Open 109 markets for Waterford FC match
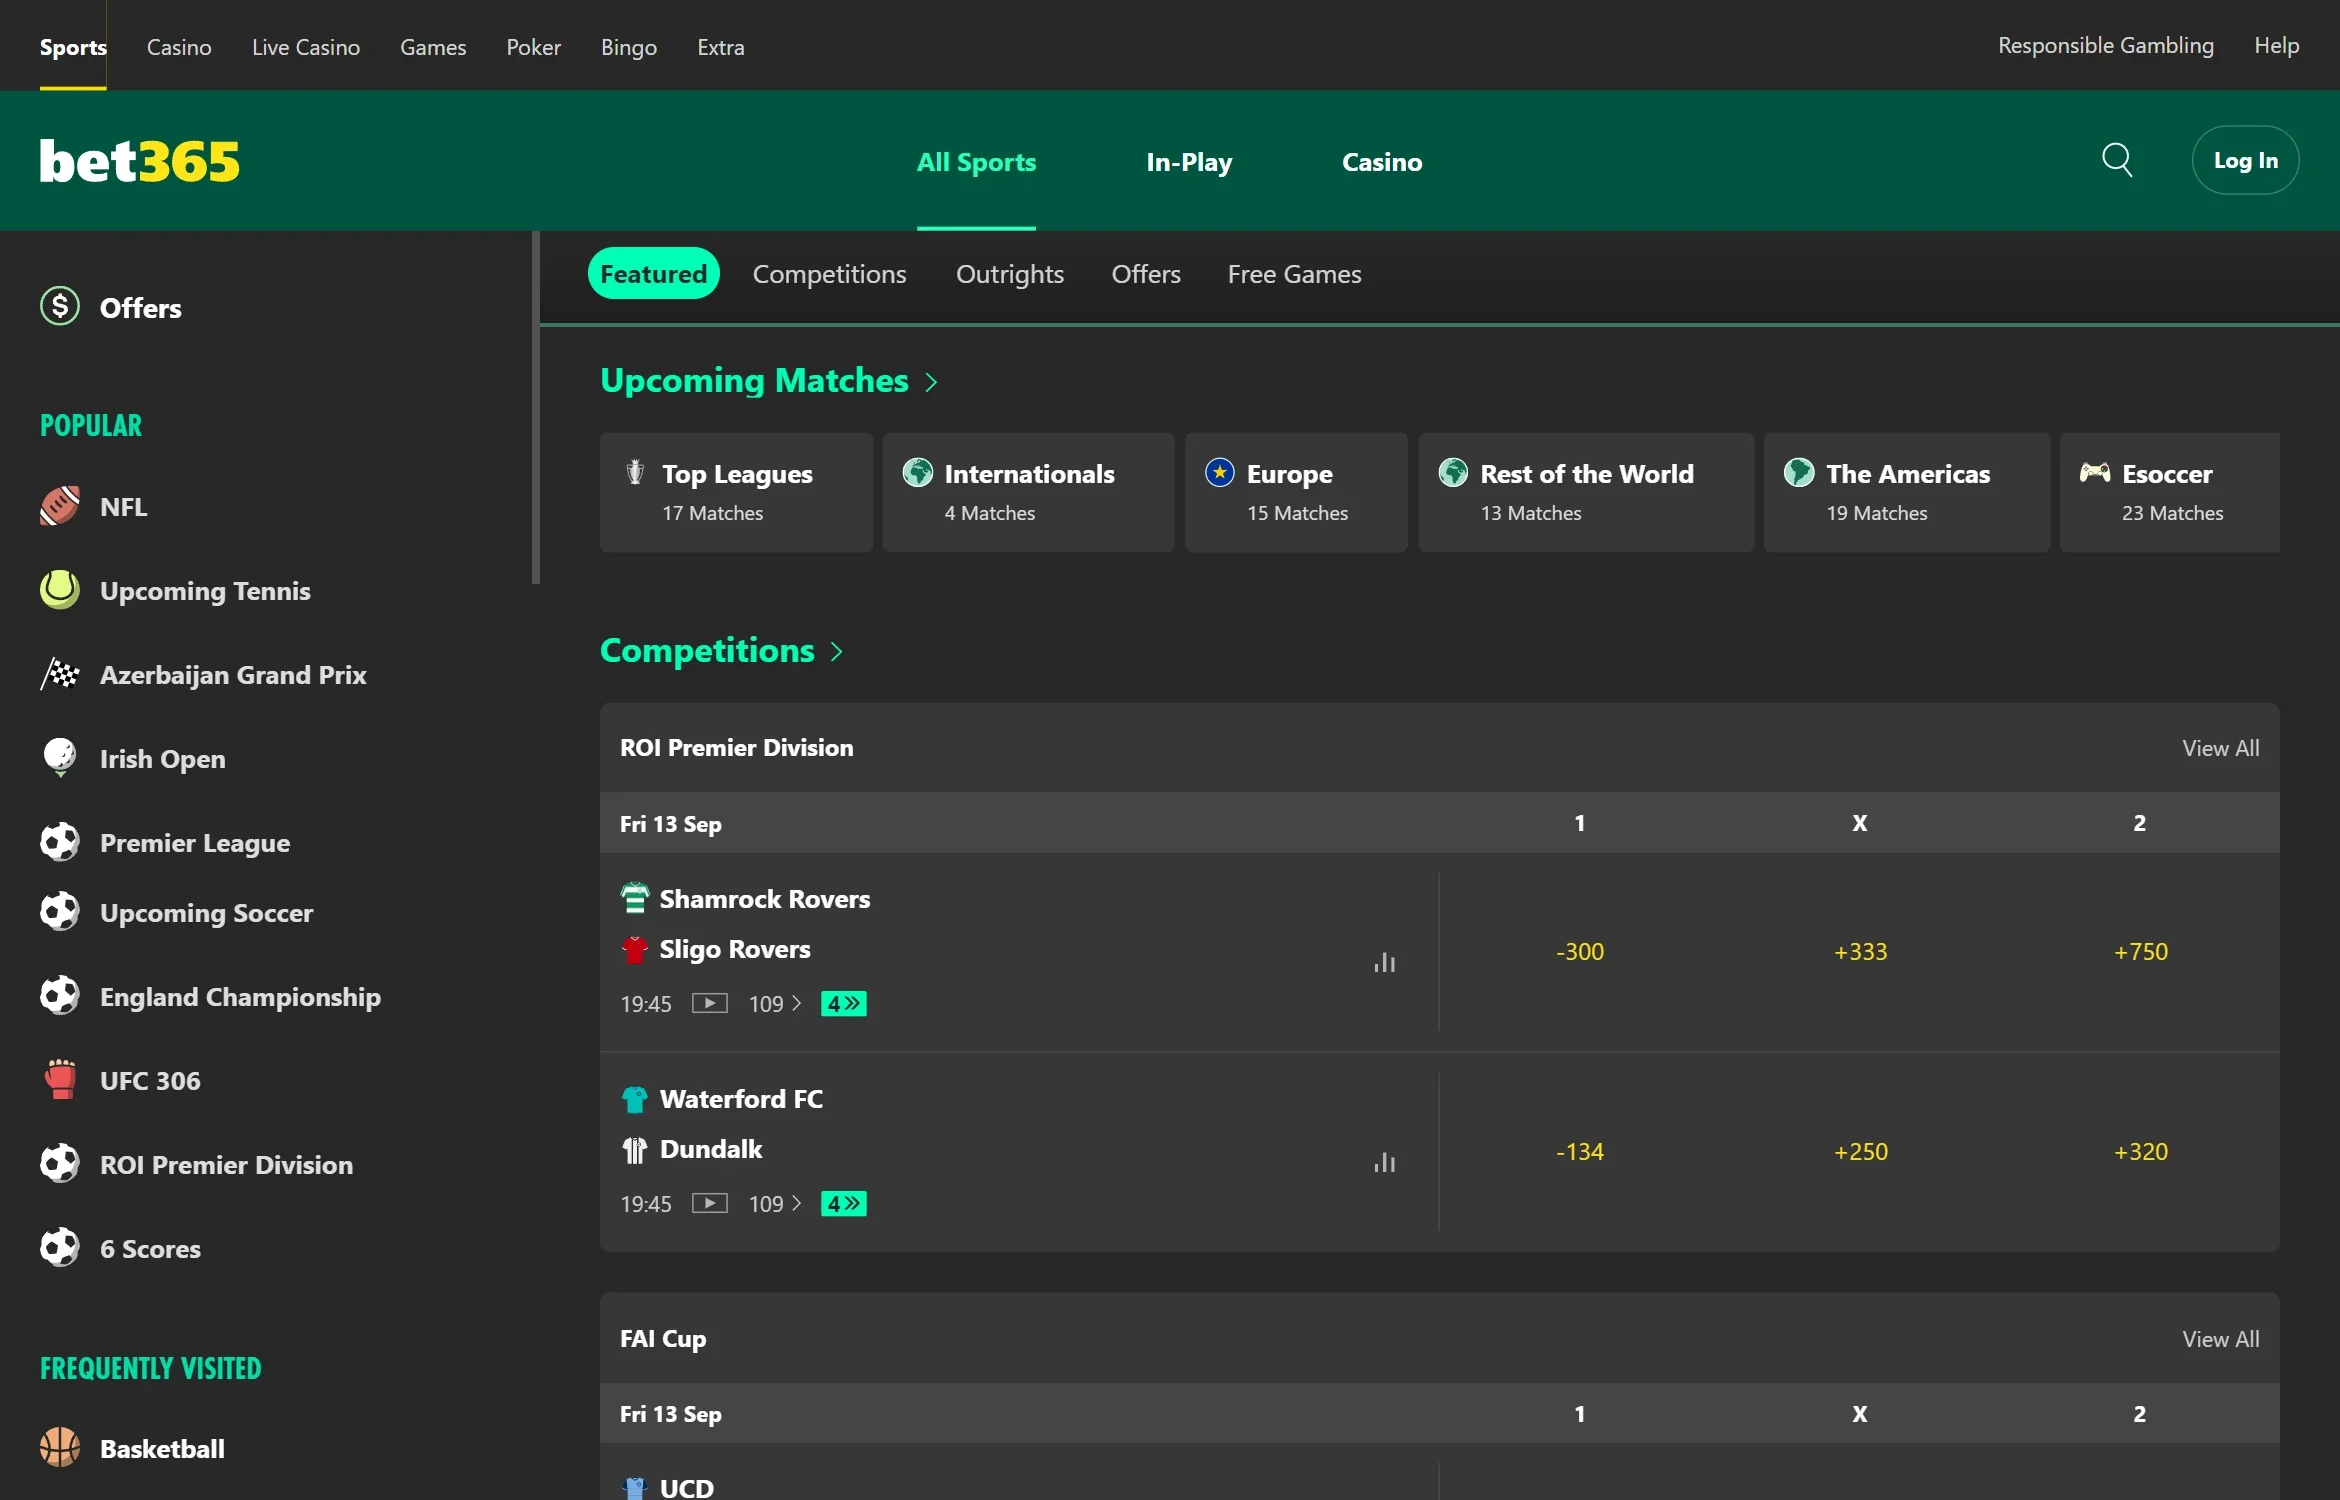 (x=776, y=1204)
